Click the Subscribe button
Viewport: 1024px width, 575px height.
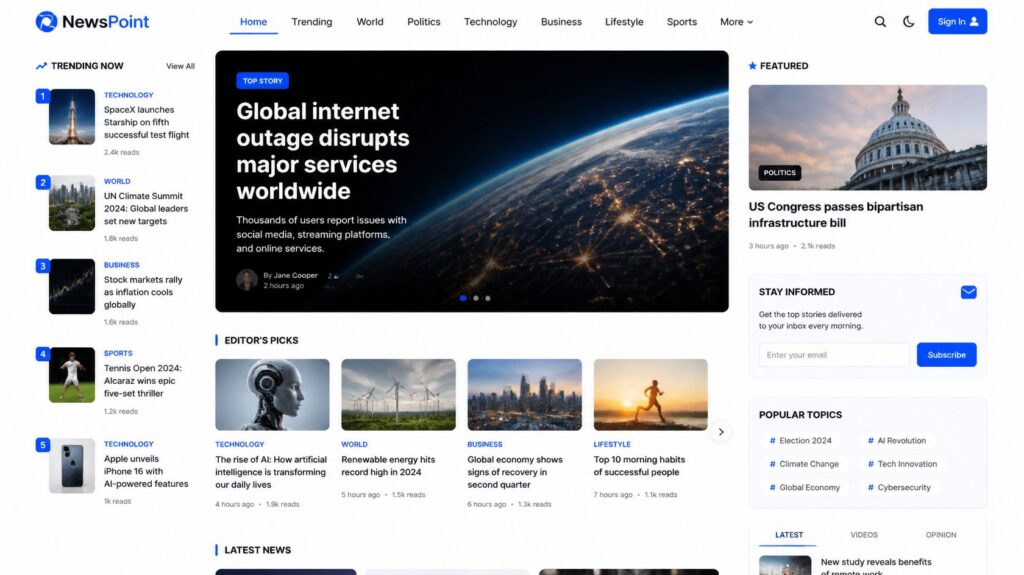[x=946, y=355]
